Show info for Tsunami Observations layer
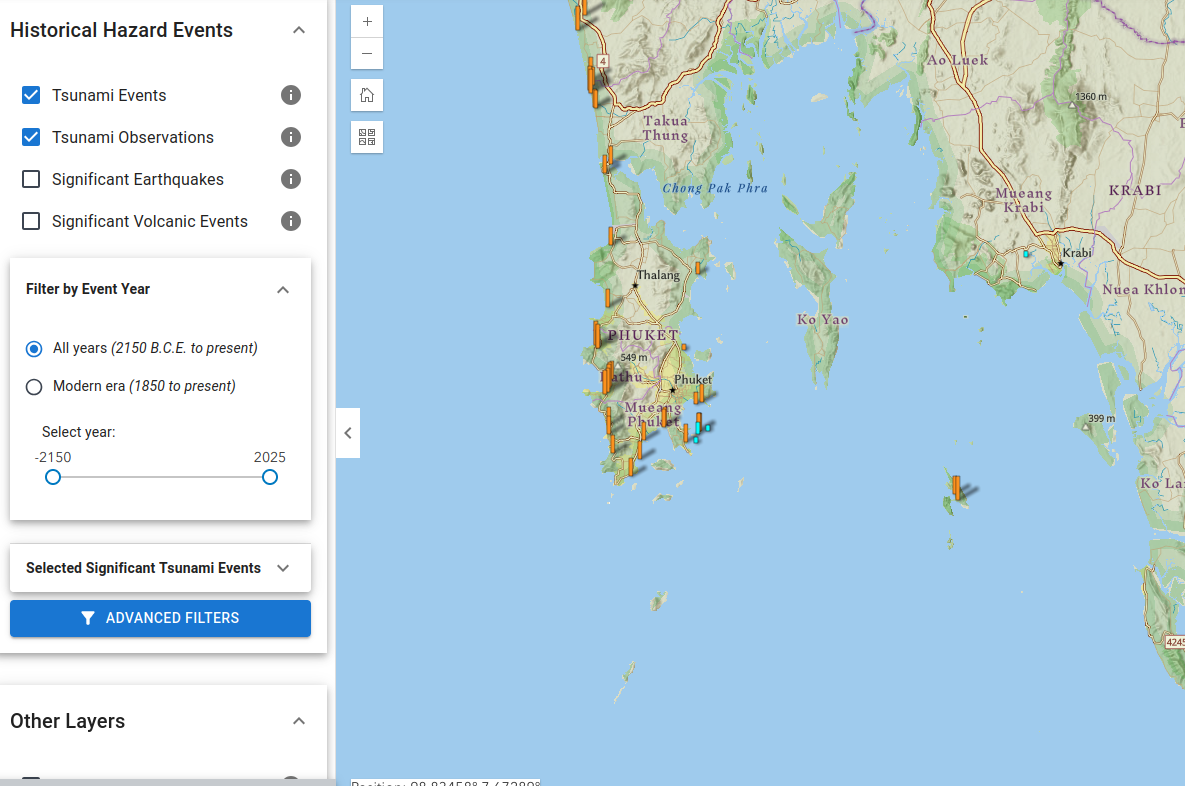 point(291,137)
